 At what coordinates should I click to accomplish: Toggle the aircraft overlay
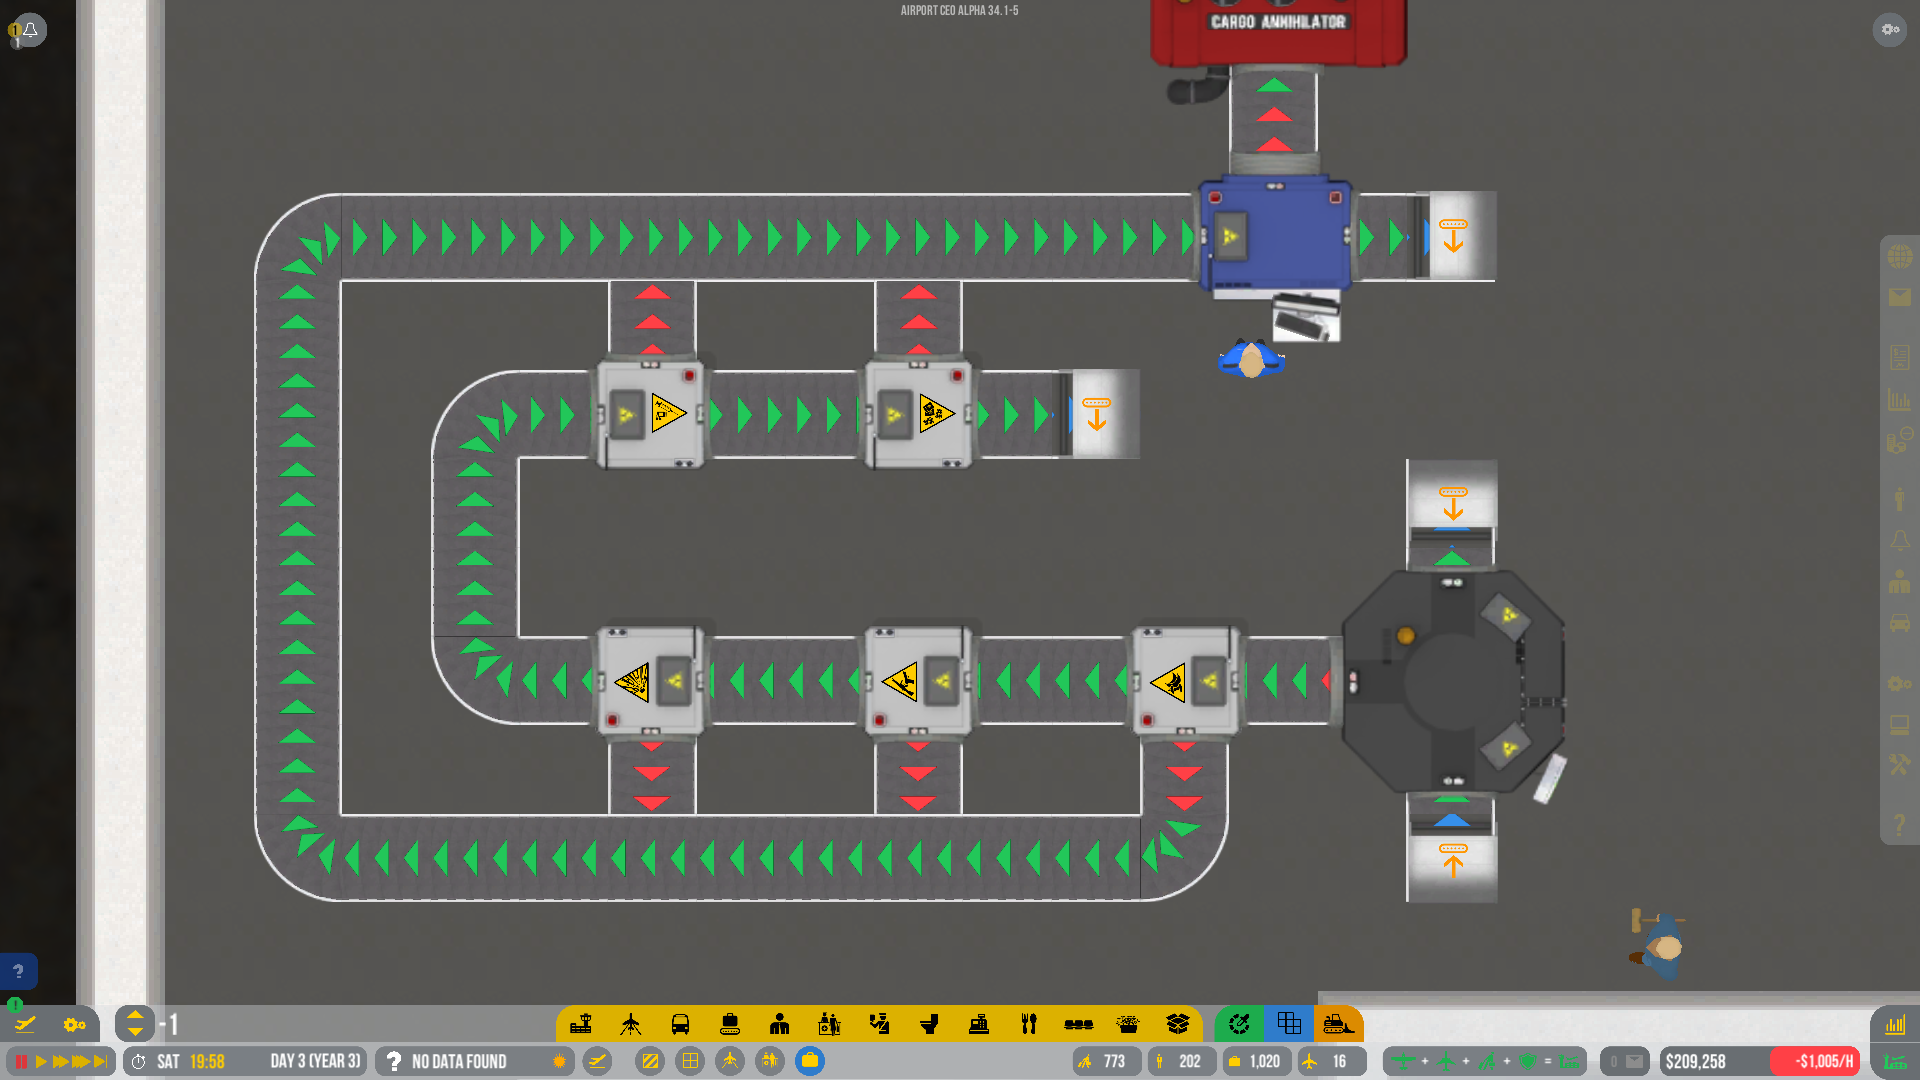click(x=730, y=1061)
